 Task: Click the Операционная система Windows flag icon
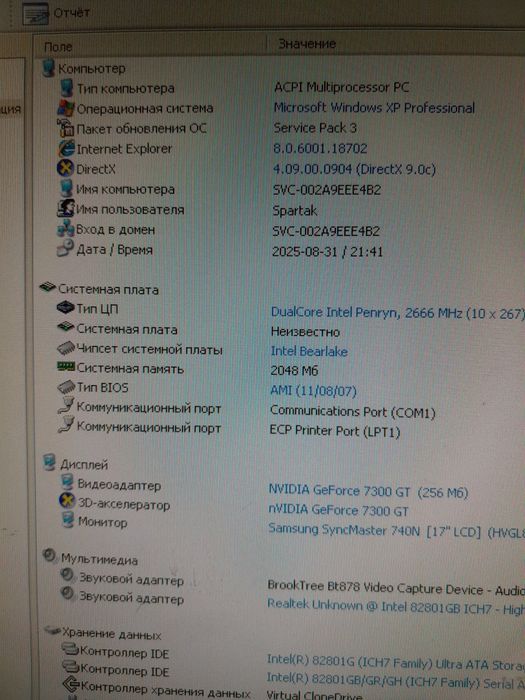[x=66, y=108]
